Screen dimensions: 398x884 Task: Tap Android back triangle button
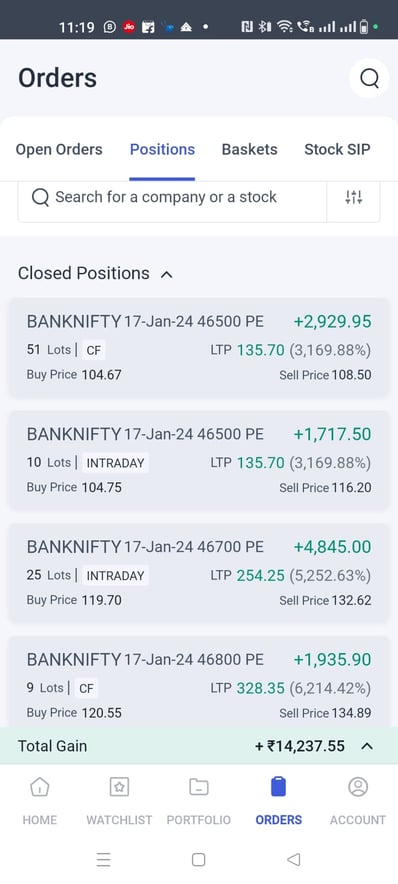point(293,859)
